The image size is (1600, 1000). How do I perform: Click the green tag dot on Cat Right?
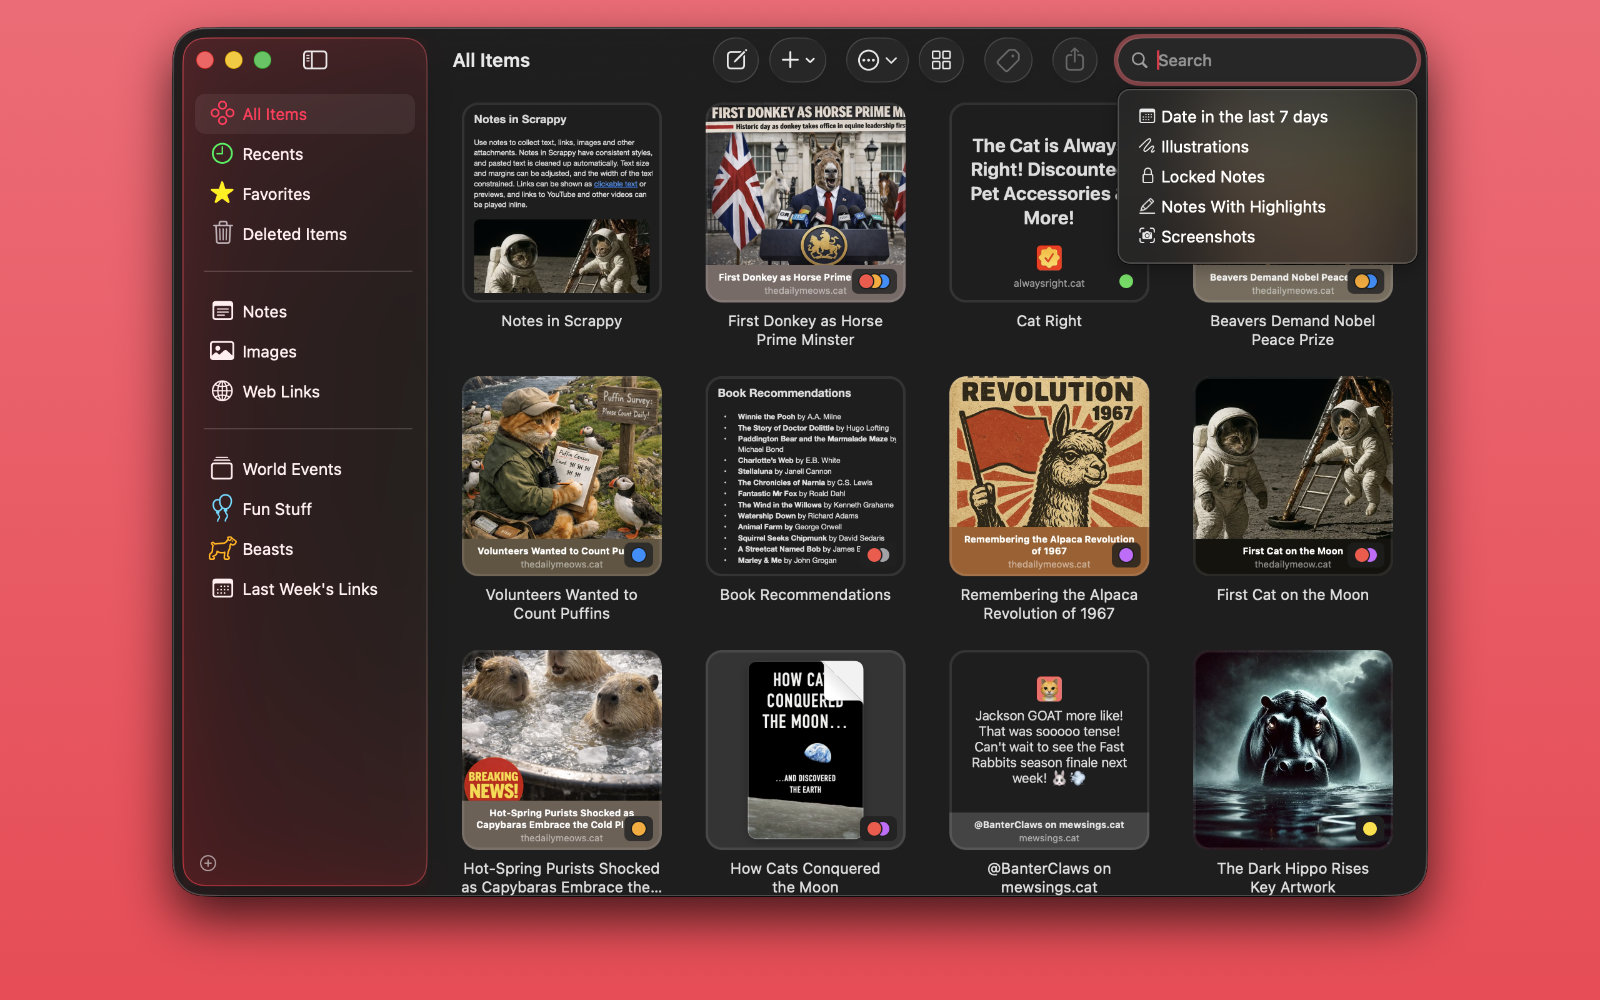pyautogui.click(x=1126, y=282)
